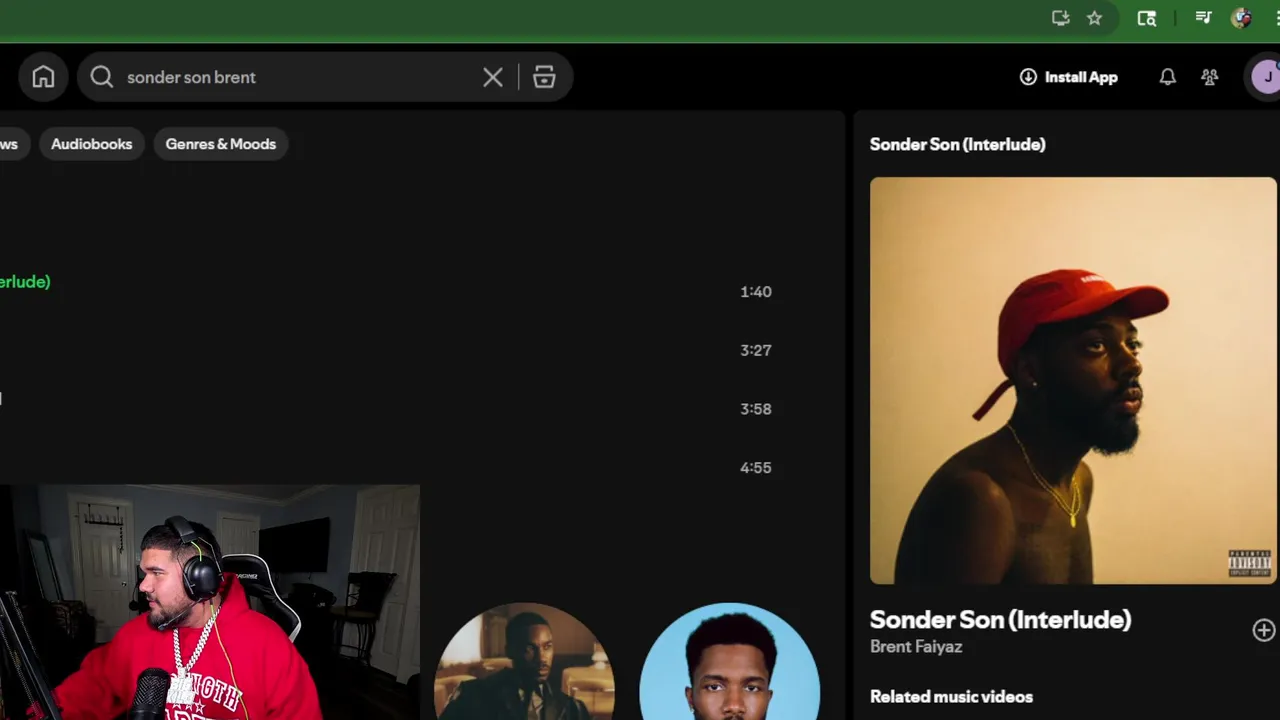Select the Audiobooks filter chip

click(x=91, y=144)
